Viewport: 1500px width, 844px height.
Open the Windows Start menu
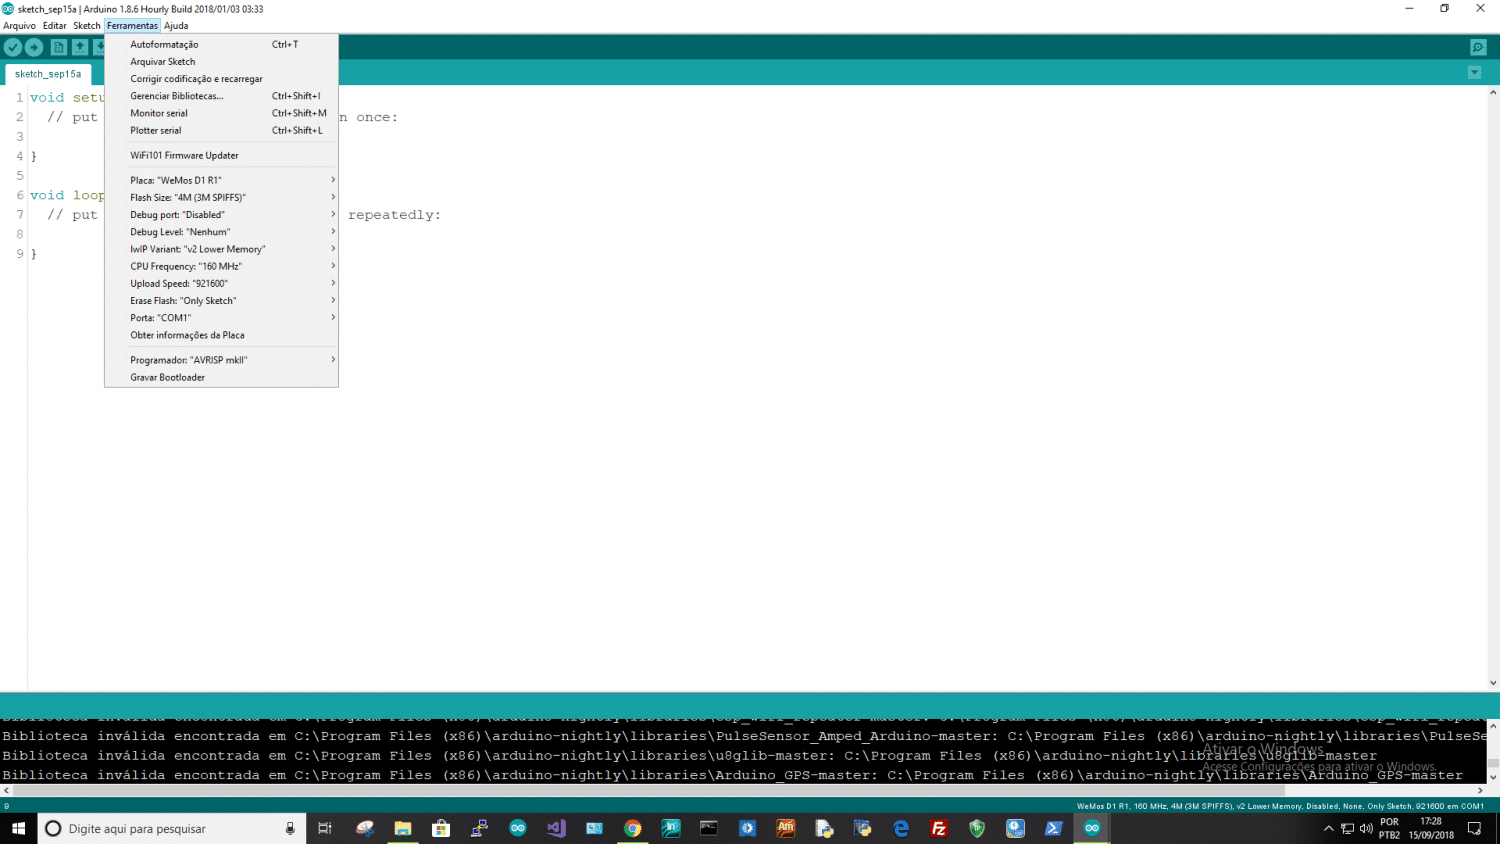click(x=18, y=828)
